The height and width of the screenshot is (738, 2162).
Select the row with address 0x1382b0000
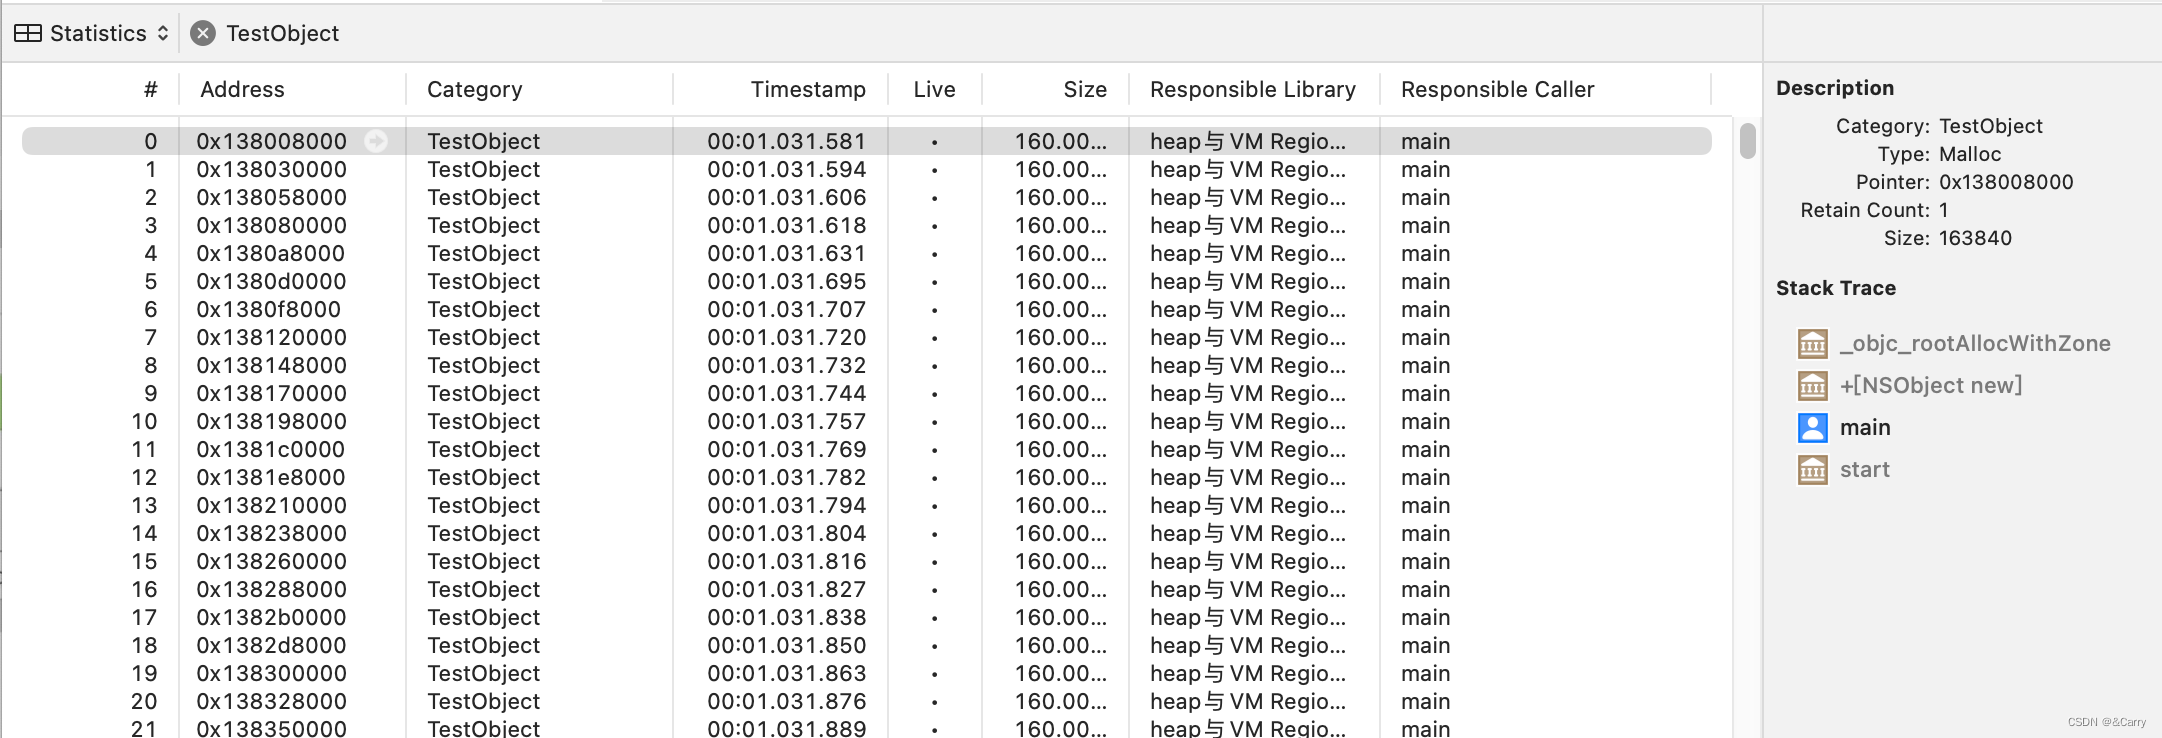pyautogui.click(x=866, y=617)
